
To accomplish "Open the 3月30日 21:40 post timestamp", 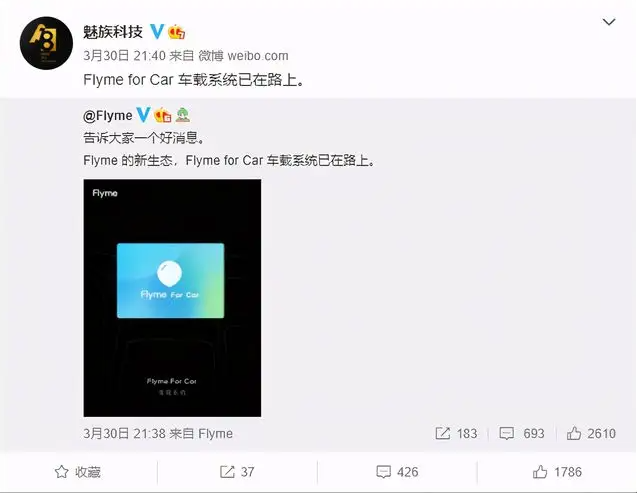I will (x=124, y=56).
